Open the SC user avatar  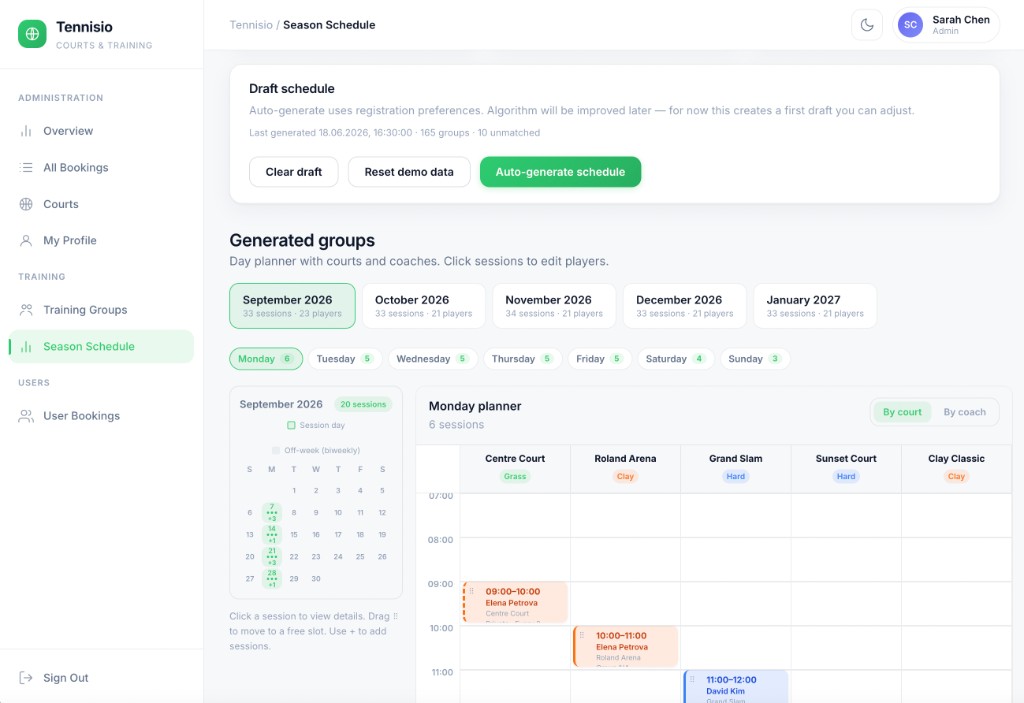pyautogui.click(x=910, y=25)
